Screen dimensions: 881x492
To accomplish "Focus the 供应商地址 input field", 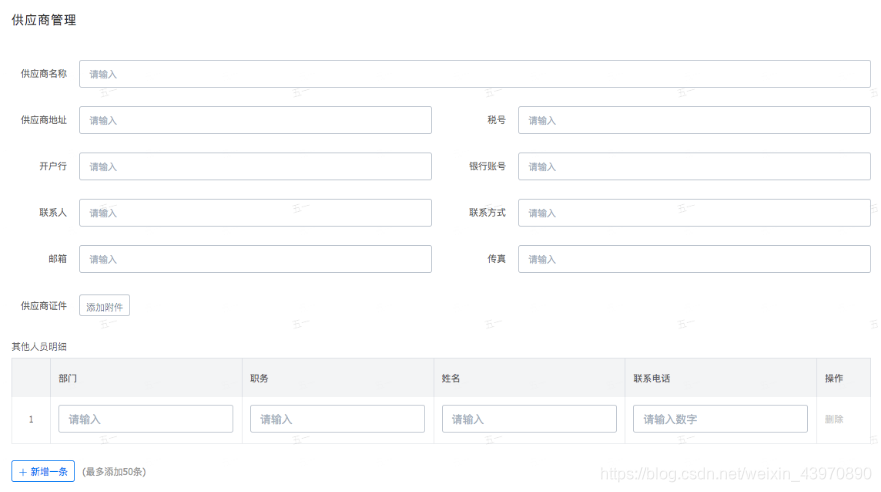I will point(255,120).
